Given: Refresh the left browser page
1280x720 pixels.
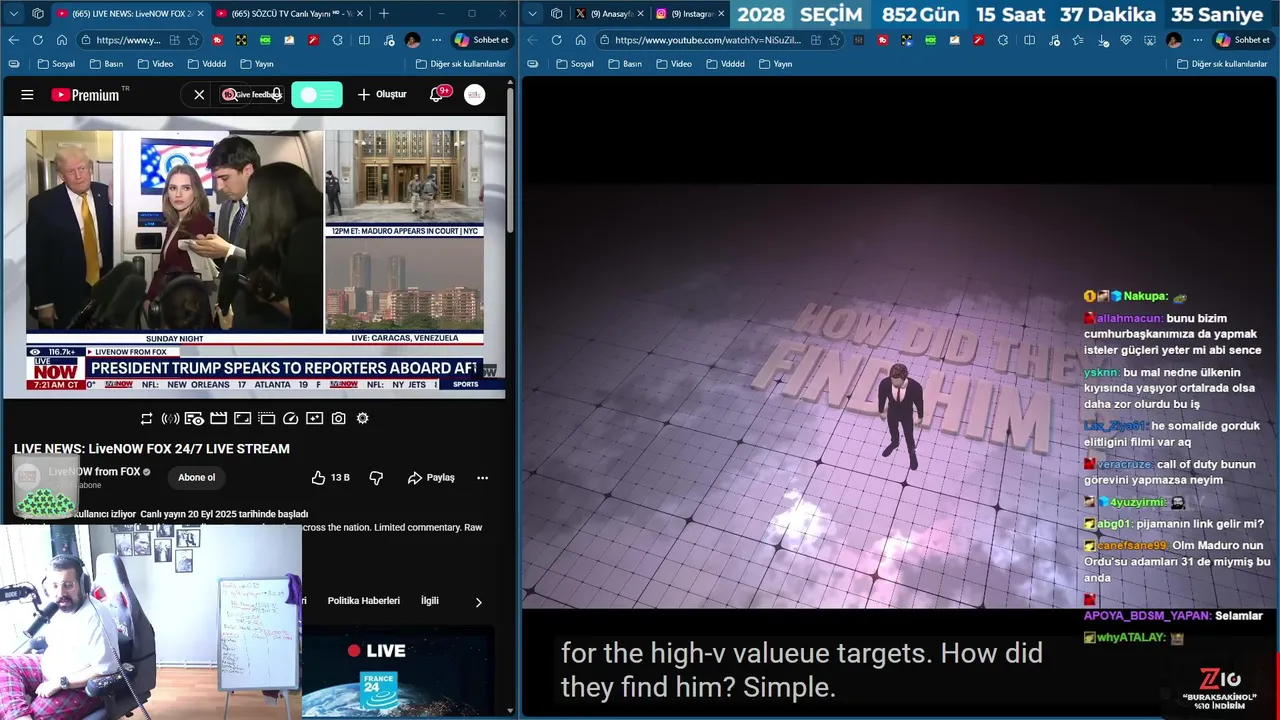Looking at the screenshot, I should [37, 40].
